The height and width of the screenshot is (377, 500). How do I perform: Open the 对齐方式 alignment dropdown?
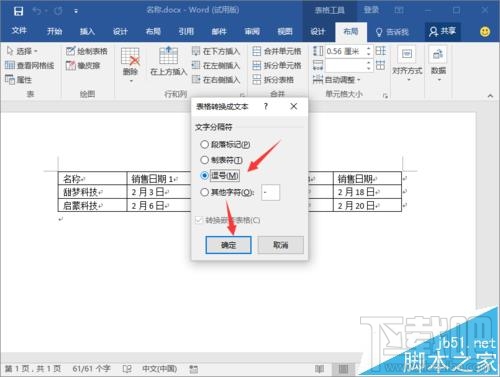pyautogui.click(x=407, y=64)
